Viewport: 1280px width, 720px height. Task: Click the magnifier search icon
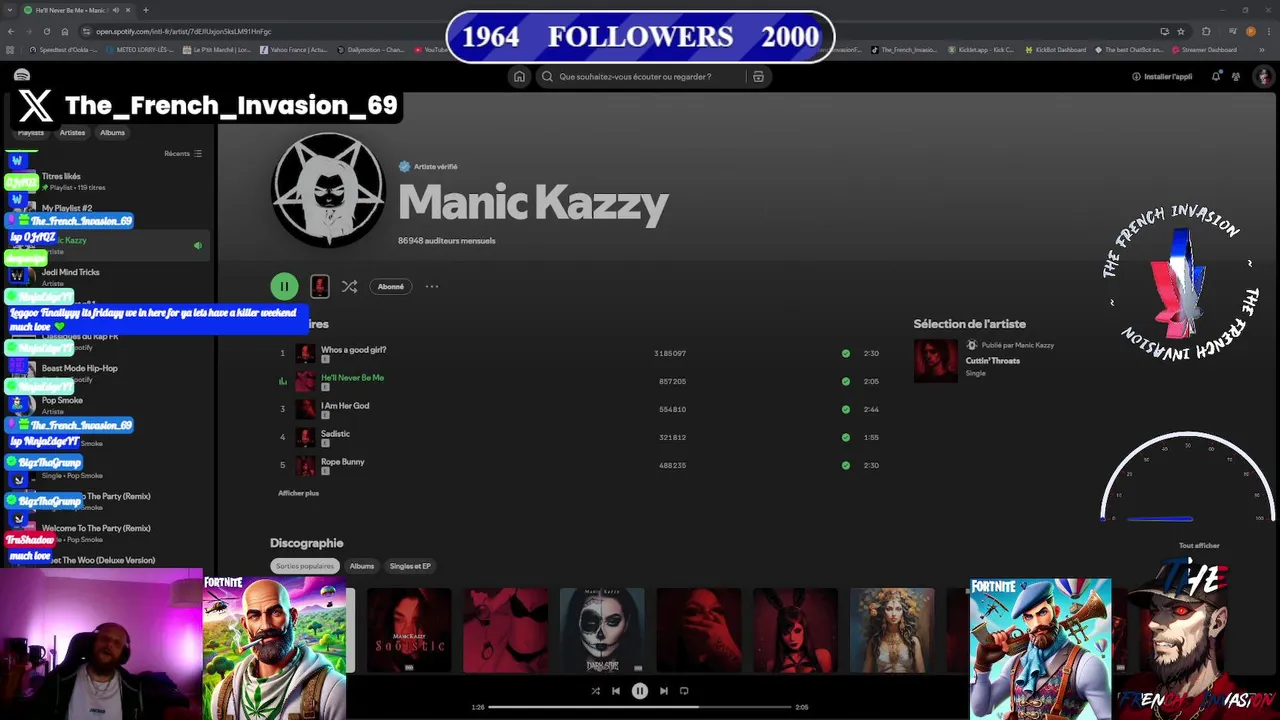click(547, 77)
